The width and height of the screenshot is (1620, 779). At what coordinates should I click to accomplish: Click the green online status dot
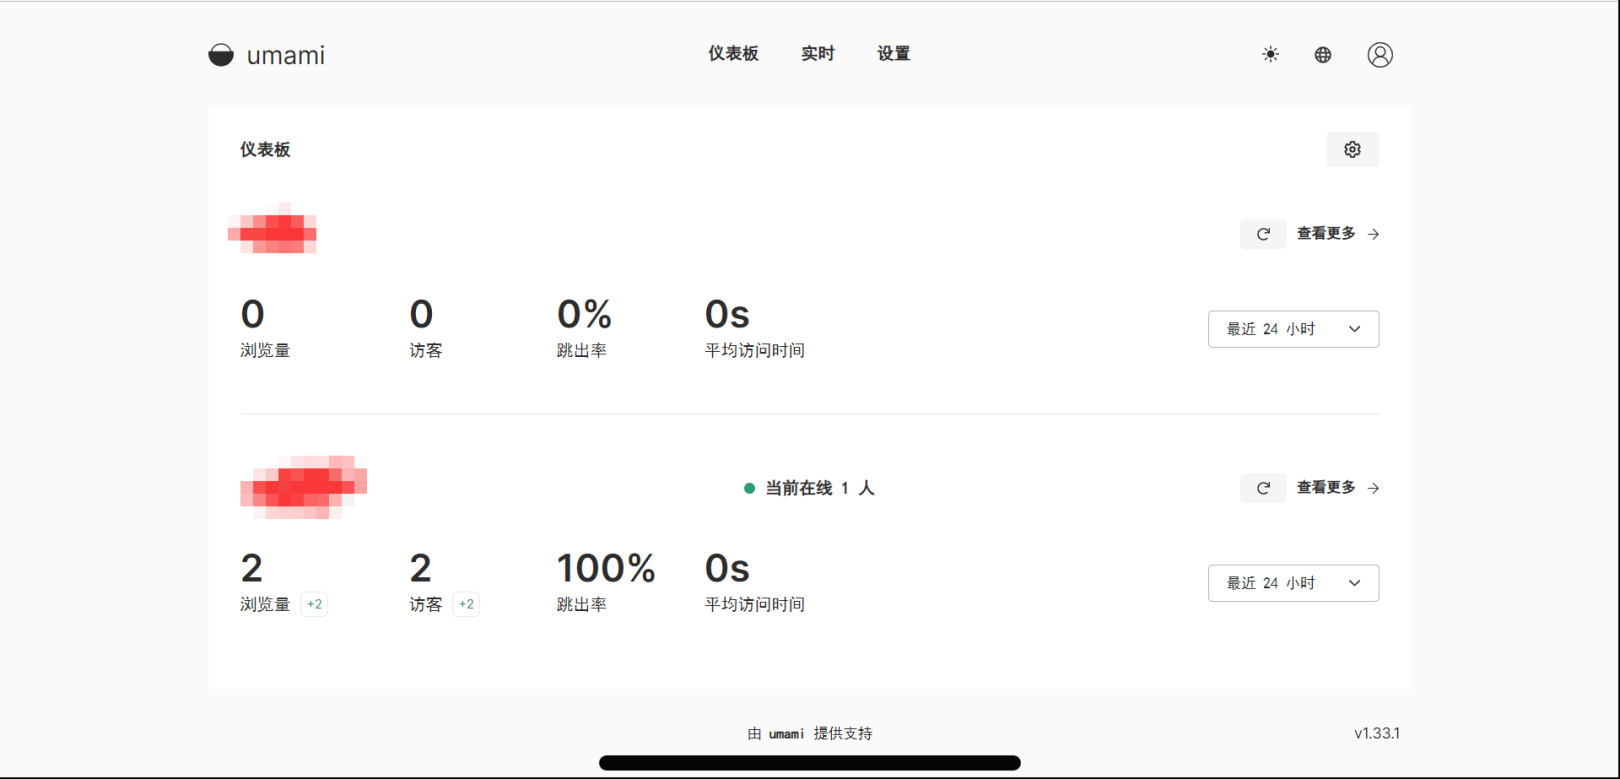(749, 488)
